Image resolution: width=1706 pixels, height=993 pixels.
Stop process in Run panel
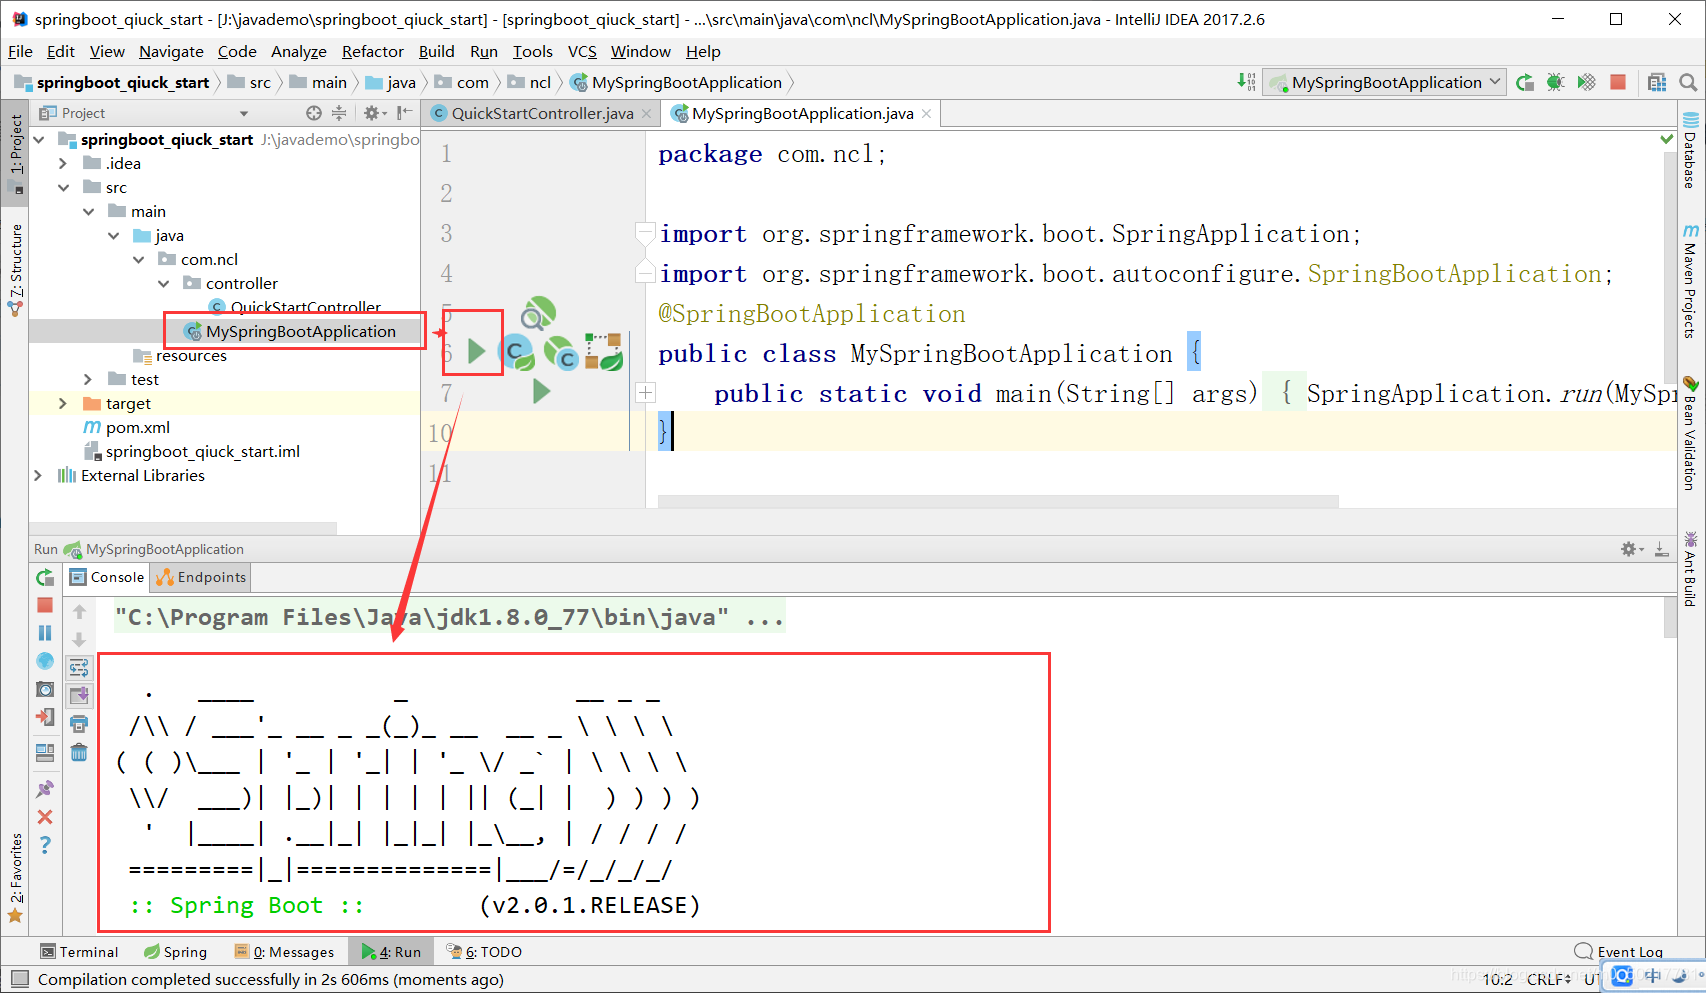point(45,605)
